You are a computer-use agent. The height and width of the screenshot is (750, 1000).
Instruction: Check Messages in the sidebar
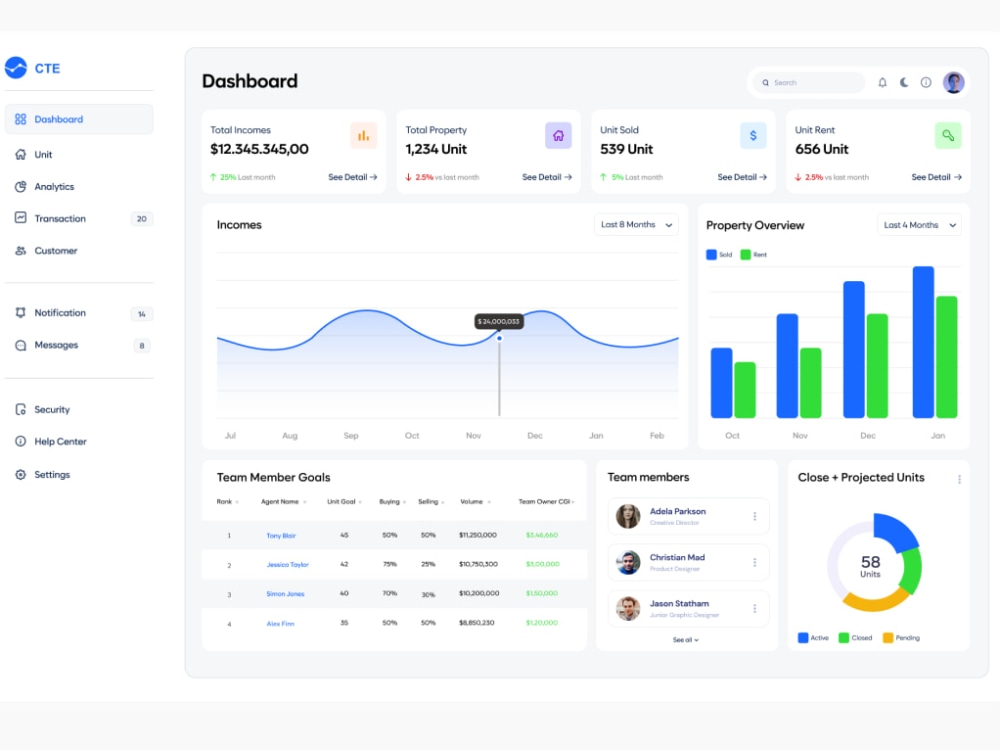[x=58, y=344]
